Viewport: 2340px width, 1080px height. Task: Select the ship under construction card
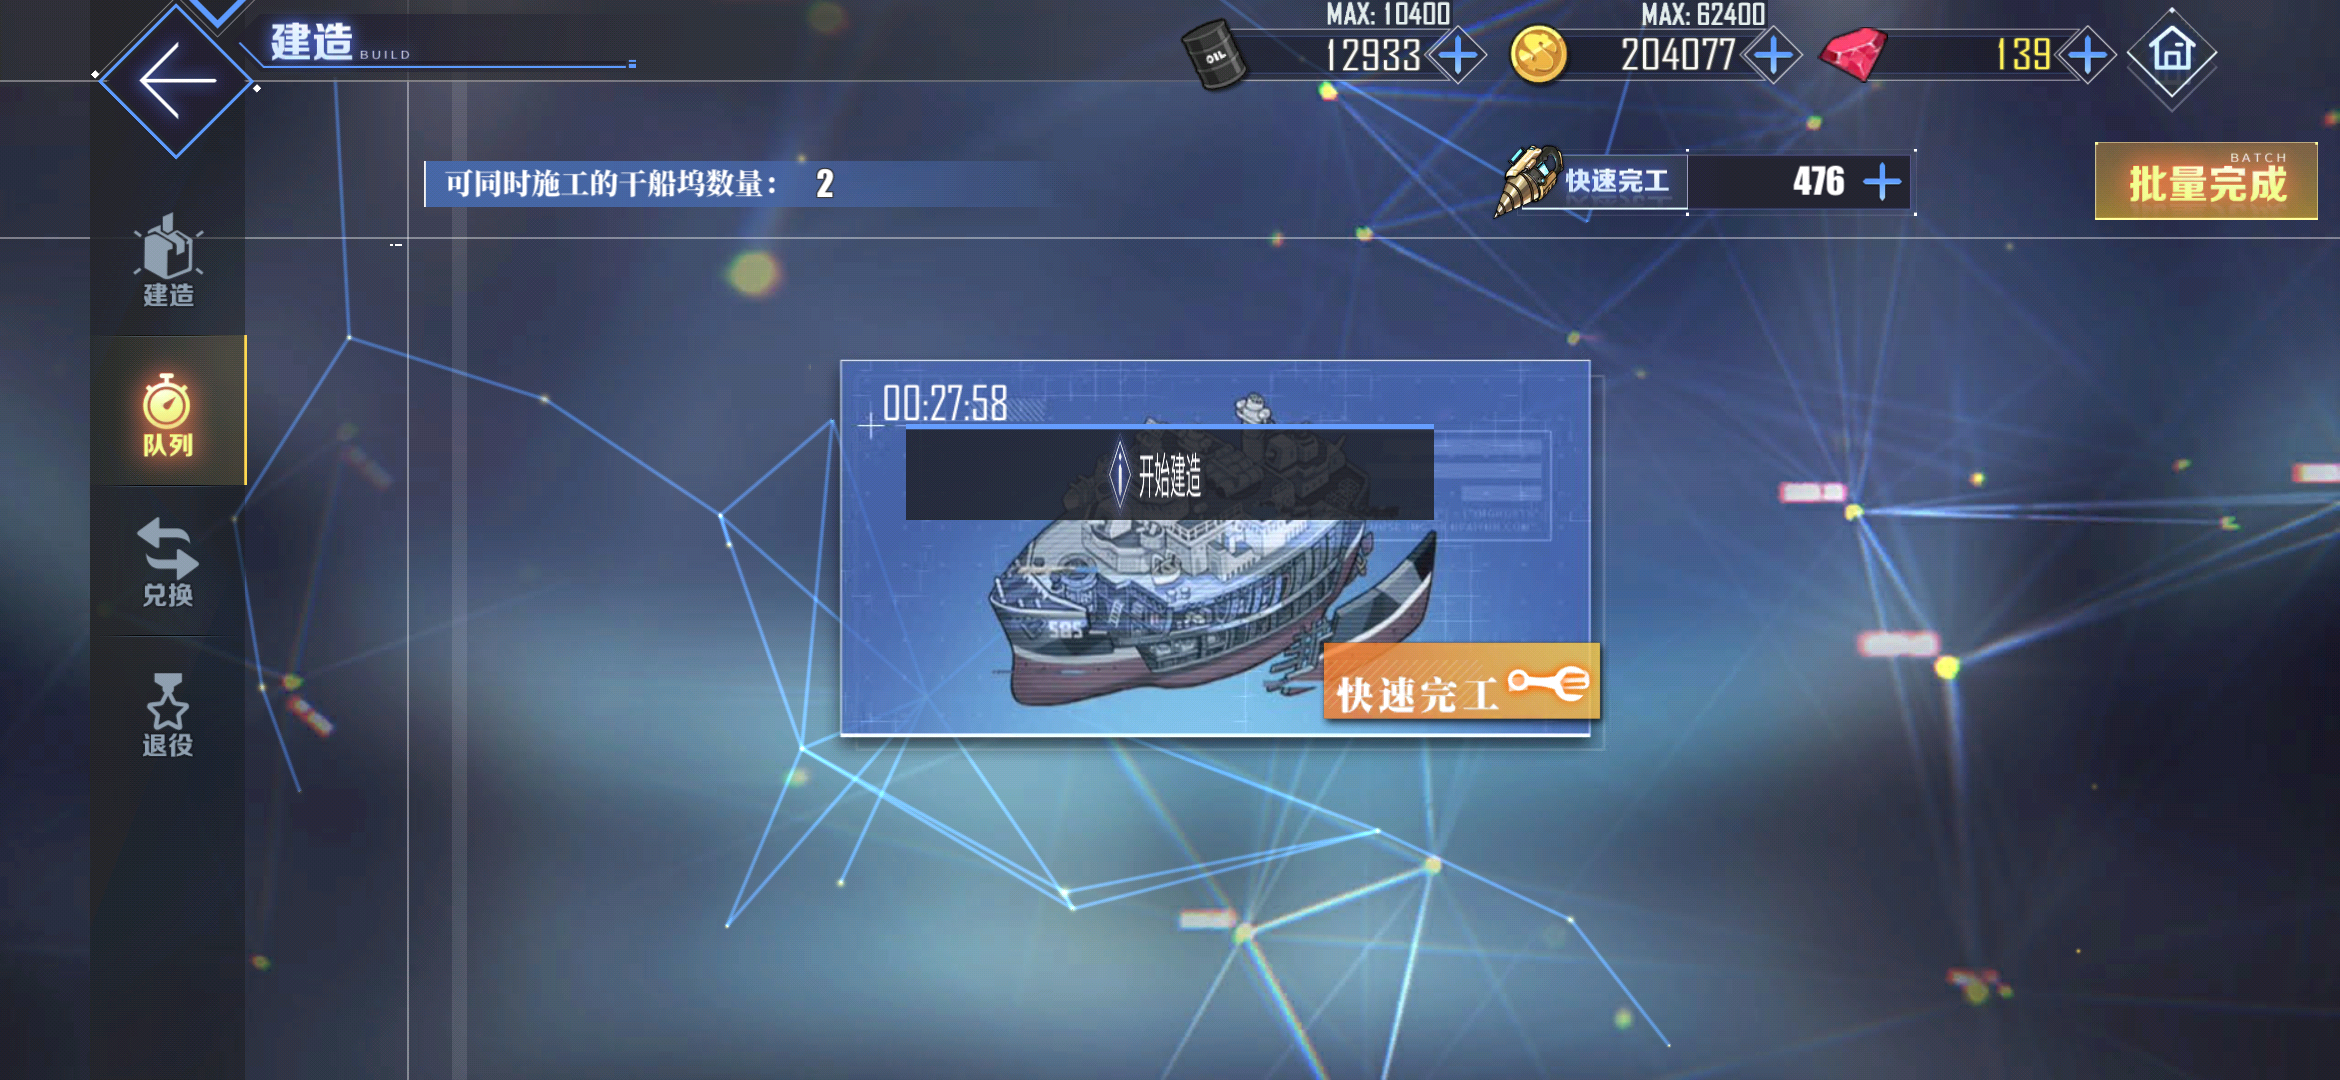(1215, 548)
